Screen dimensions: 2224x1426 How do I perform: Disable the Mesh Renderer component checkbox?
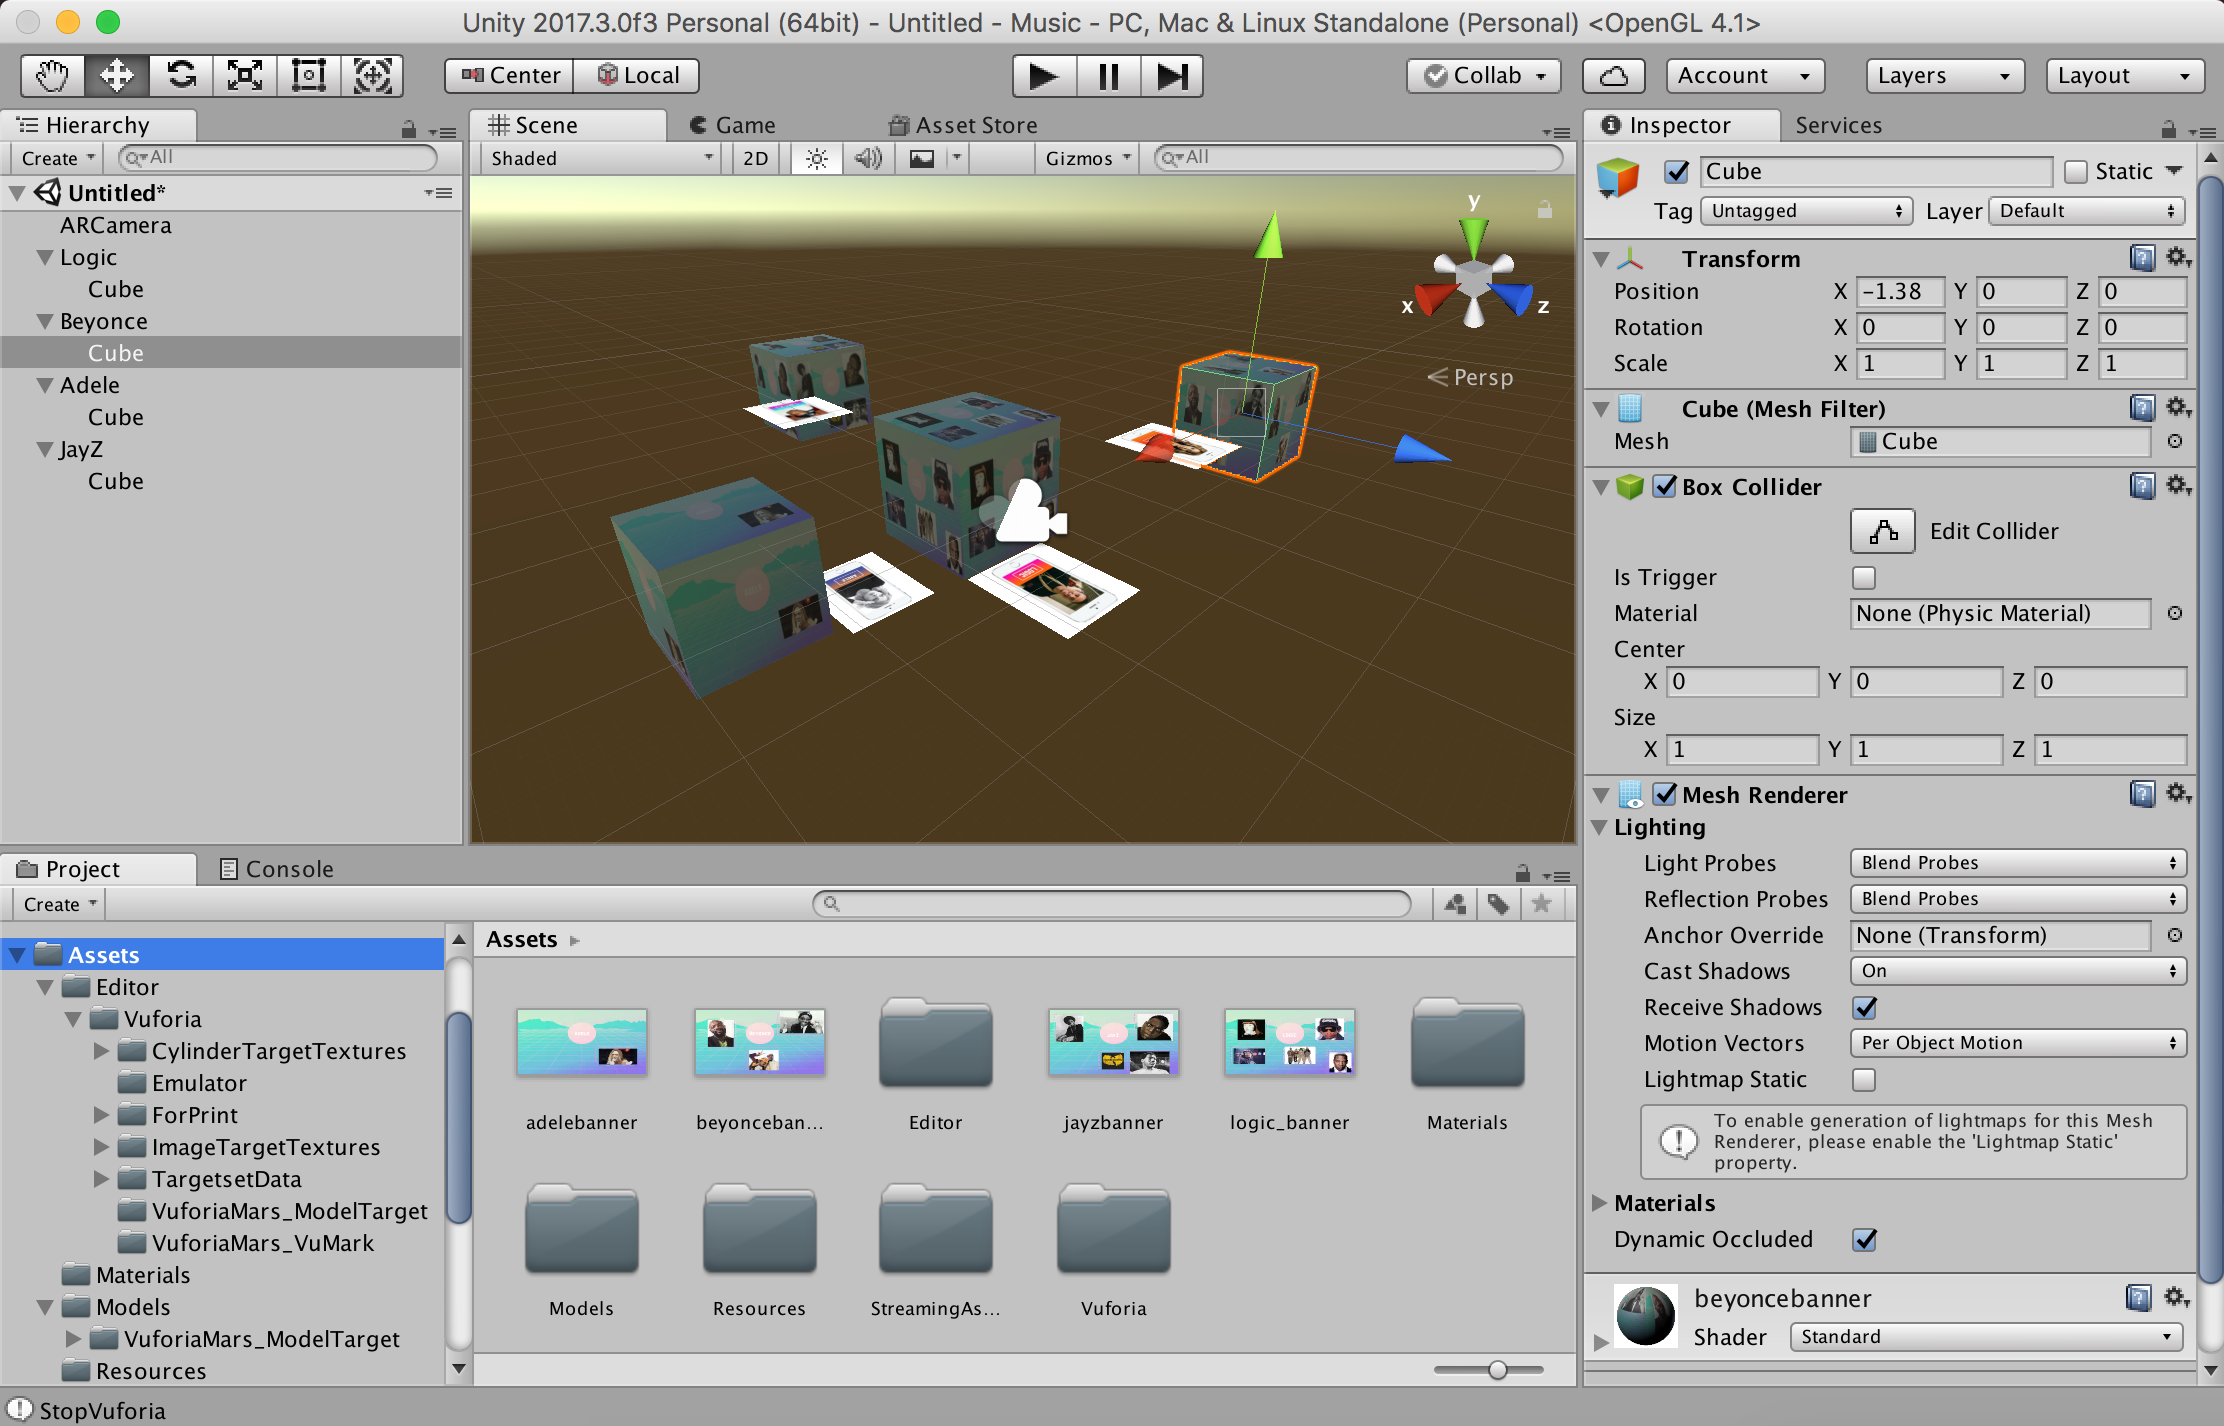tap(1664, 794)
